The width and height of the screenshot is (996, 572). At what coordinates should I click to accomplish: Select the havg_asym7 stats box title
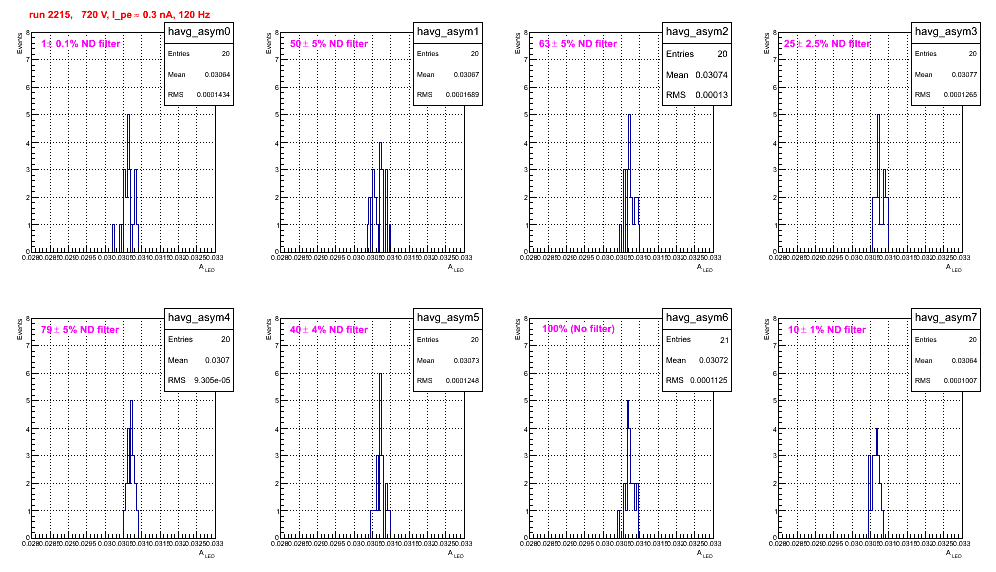[x=946, y=317]
